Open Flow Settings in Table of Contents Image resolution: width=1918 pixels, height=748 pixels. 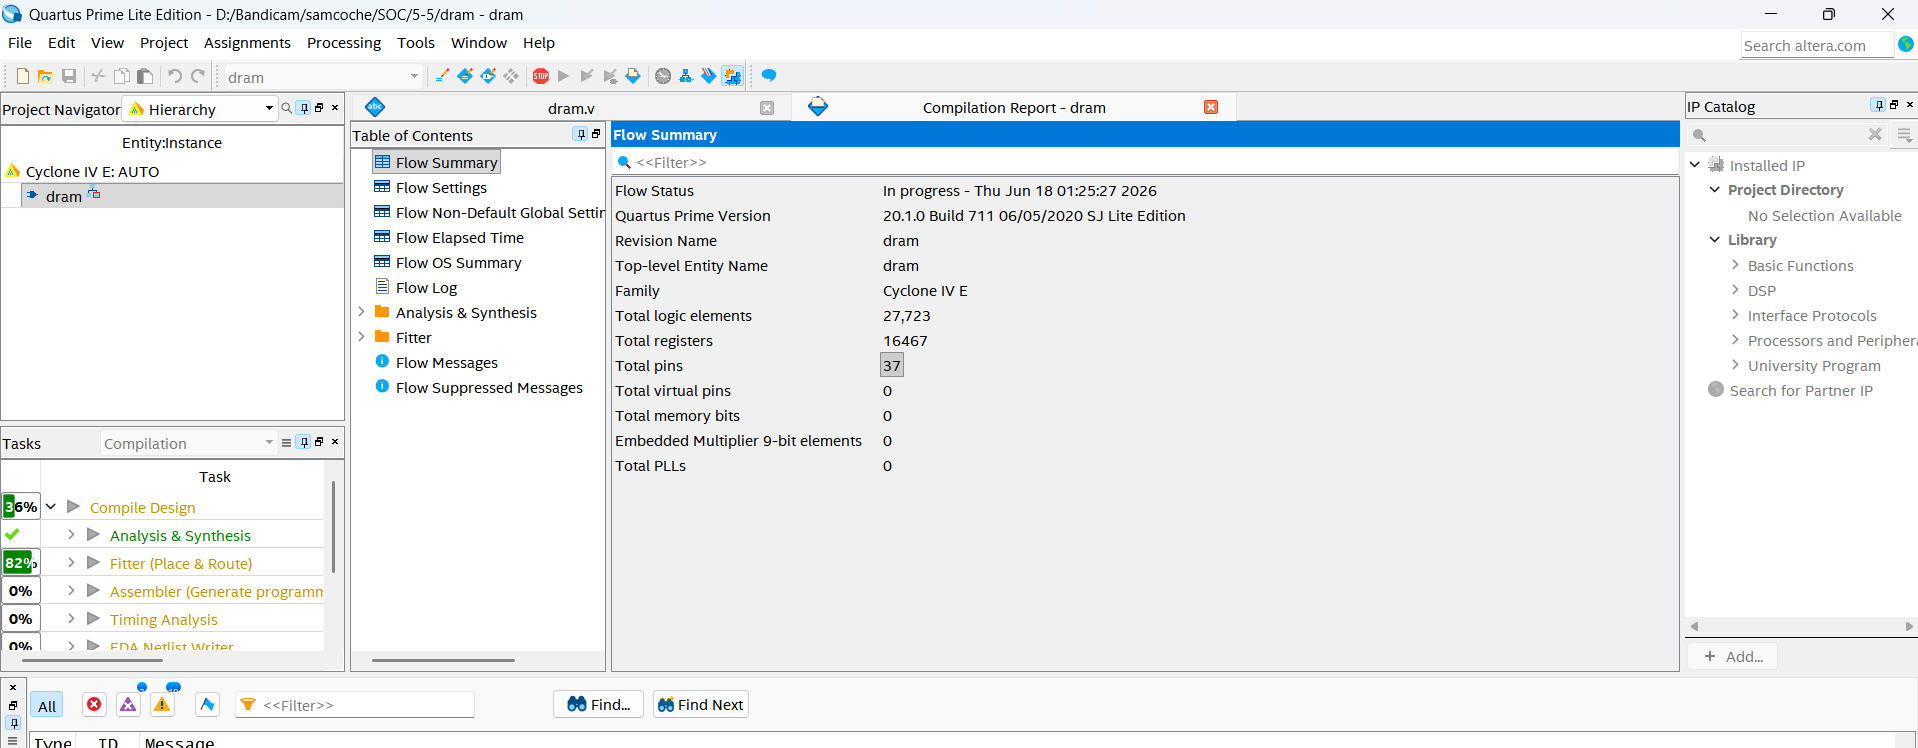(441, 187)
